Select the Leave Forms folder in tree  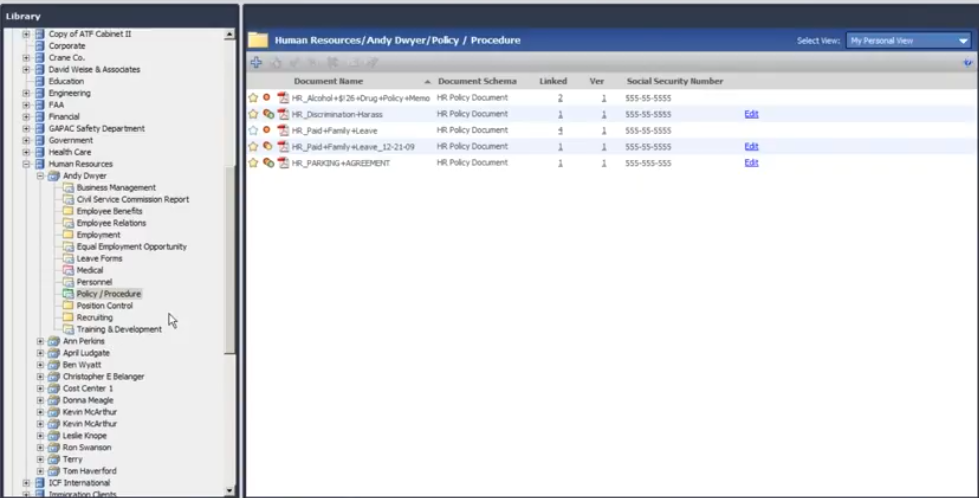point(99,258)
